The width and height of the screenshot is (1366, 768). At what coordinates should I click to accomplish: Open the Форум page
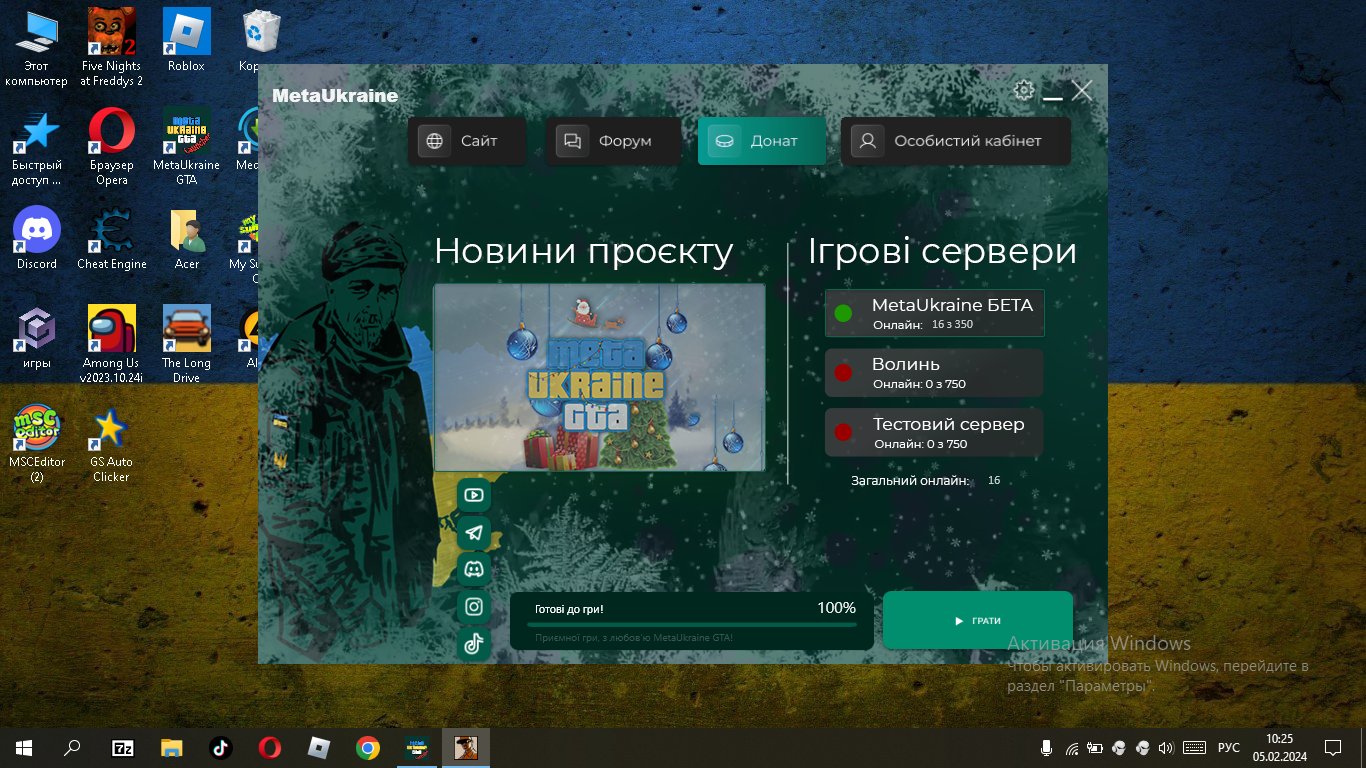[614, 141]
